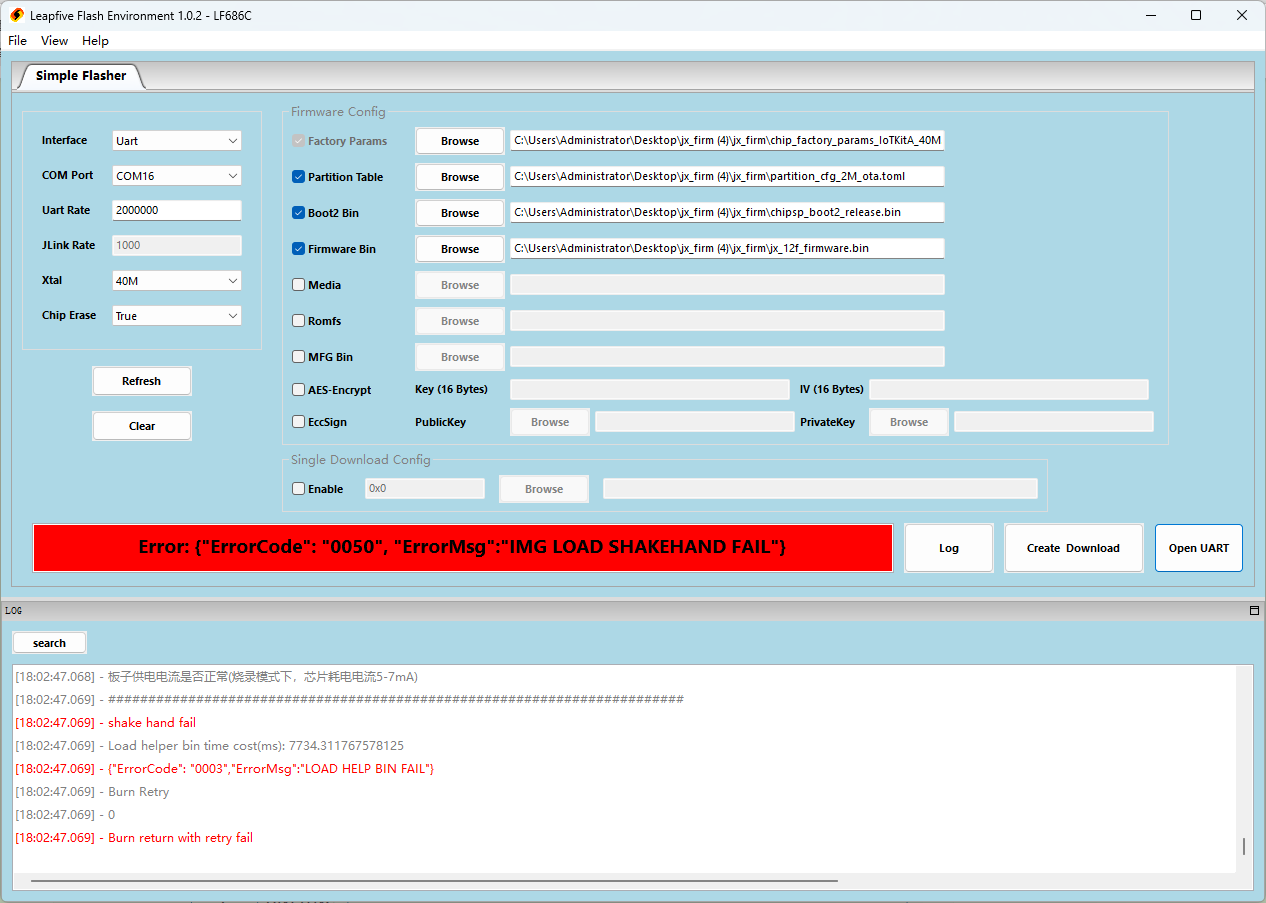Expand the Xtal frequency dropdown
Screen dimensions: 1266x903
pos(177,281)
